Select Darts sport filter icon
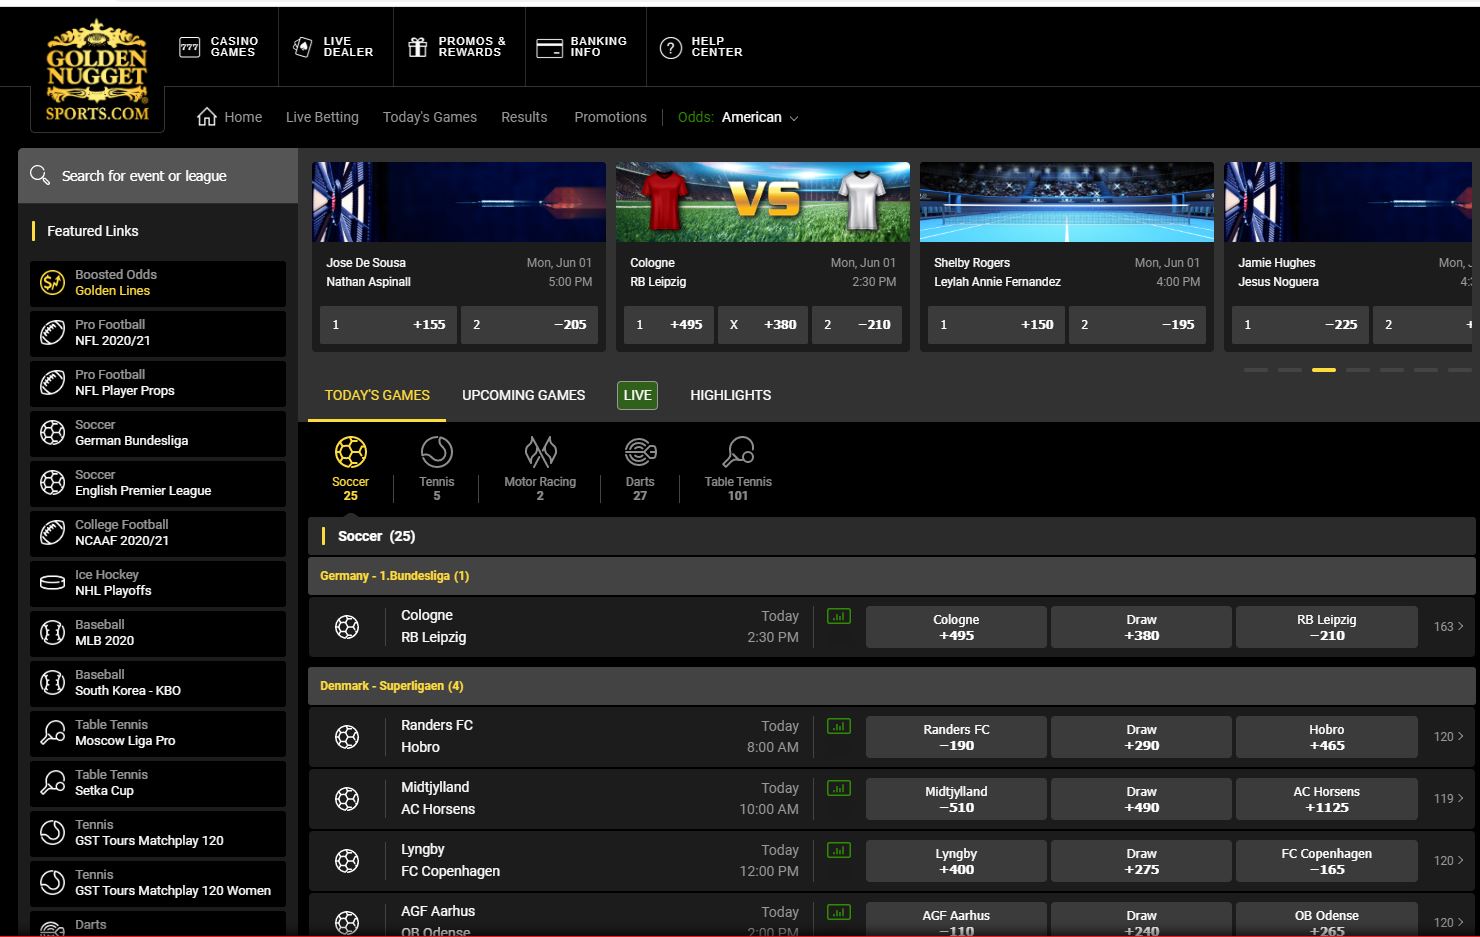This screenshot has height=937, width=1480. click(640, 452)
